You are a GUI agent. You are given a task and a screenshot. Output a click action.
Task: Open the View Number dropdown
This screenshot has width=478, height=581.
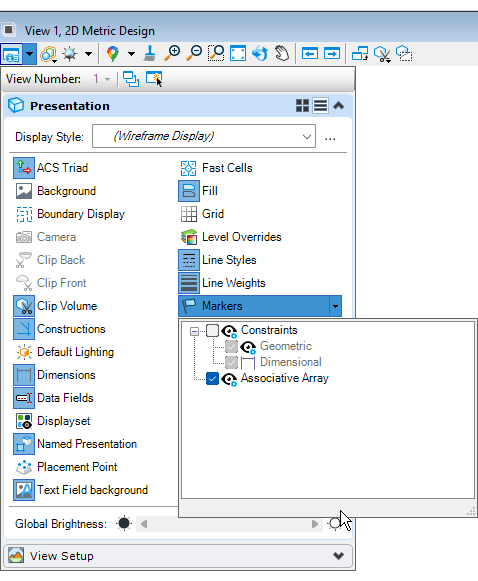pyautogui.click(x=102, y=79)
